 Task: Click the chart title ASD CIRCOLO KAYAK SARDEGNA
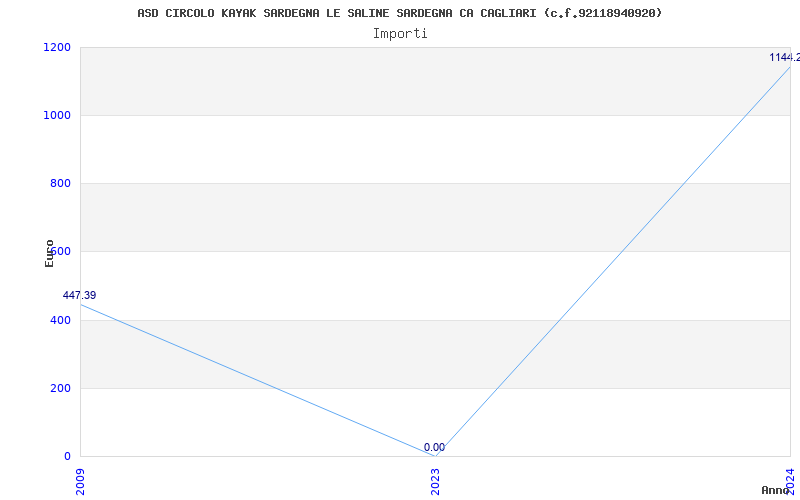[399, 13]
